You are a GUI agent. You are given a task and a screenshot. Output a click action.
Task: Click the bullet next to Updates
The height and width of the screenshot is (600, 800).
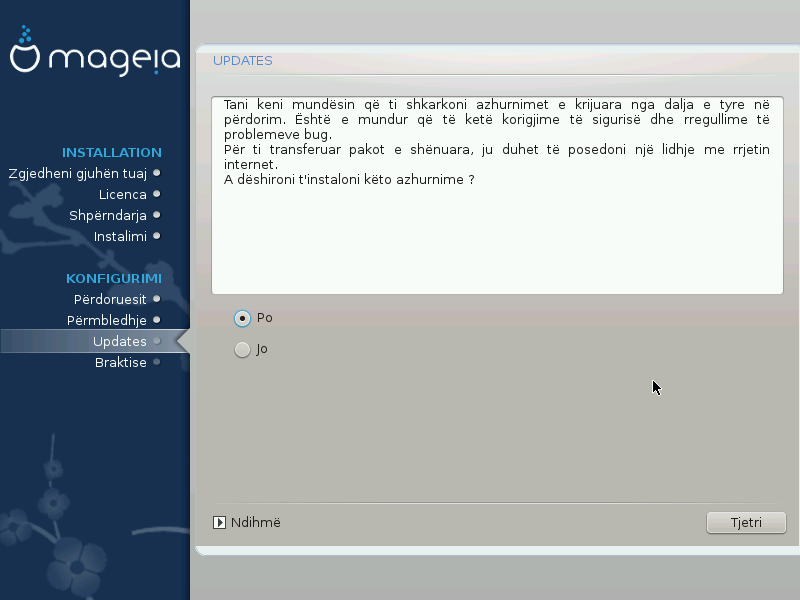[157, 341]
